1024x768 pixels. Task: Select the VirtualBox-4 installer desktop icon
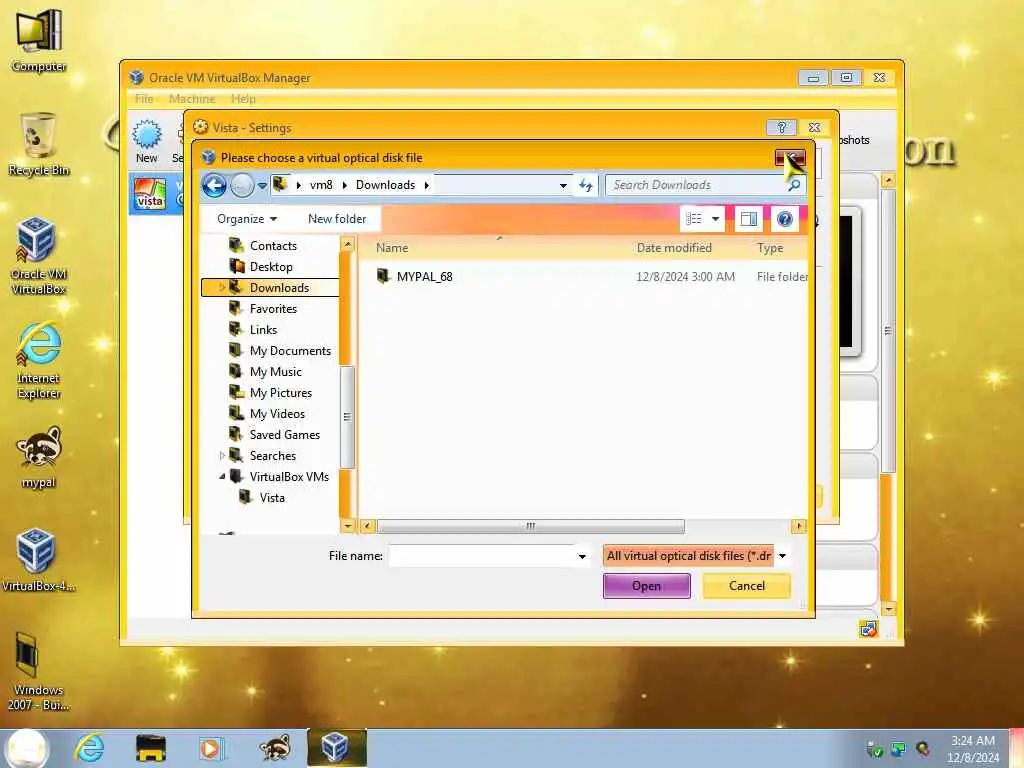(x=39, y=560)
